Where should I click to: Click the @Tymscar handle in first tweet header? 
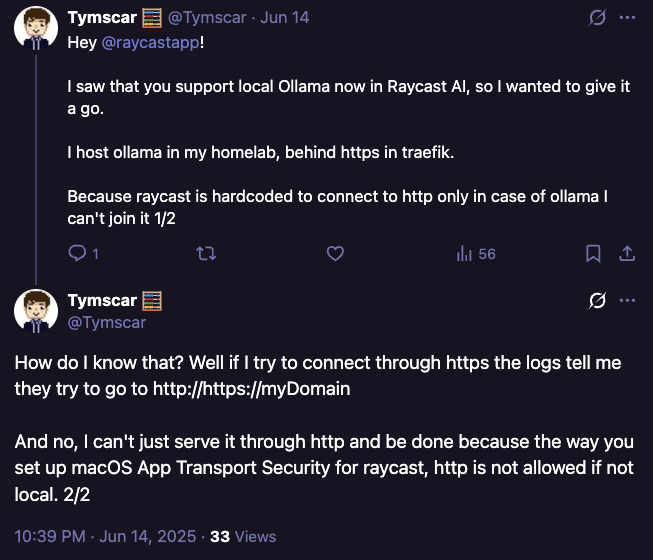[x=209, y=18]
